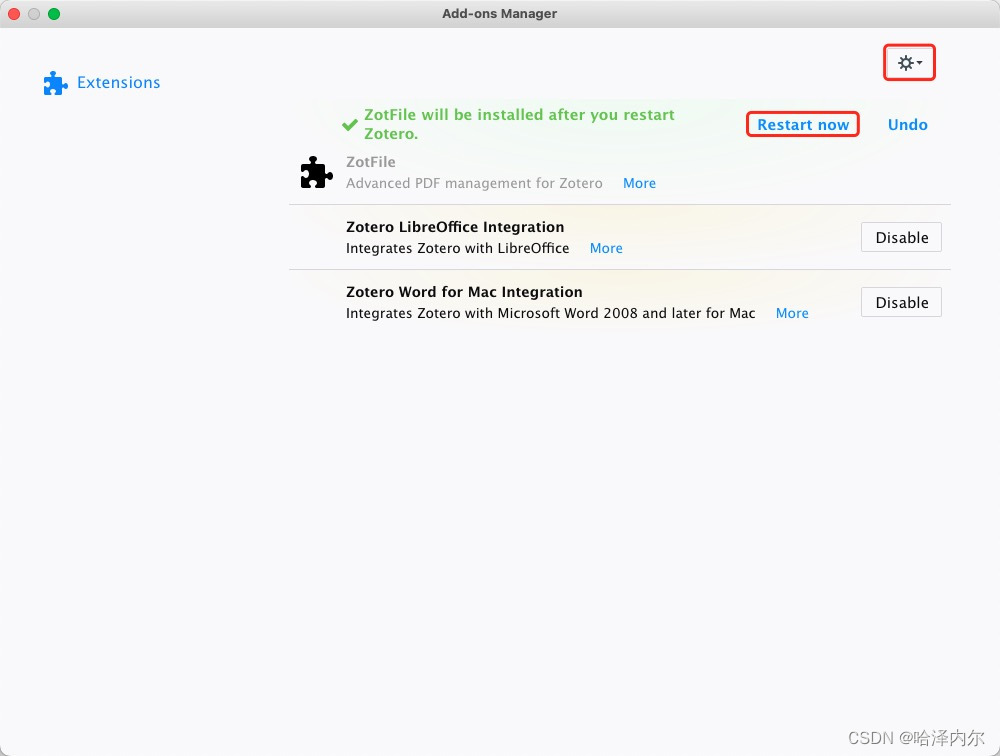1000x756 pixels.
Task: Disable Zotero Word for Mac Integration
Action: pos(901,302)
